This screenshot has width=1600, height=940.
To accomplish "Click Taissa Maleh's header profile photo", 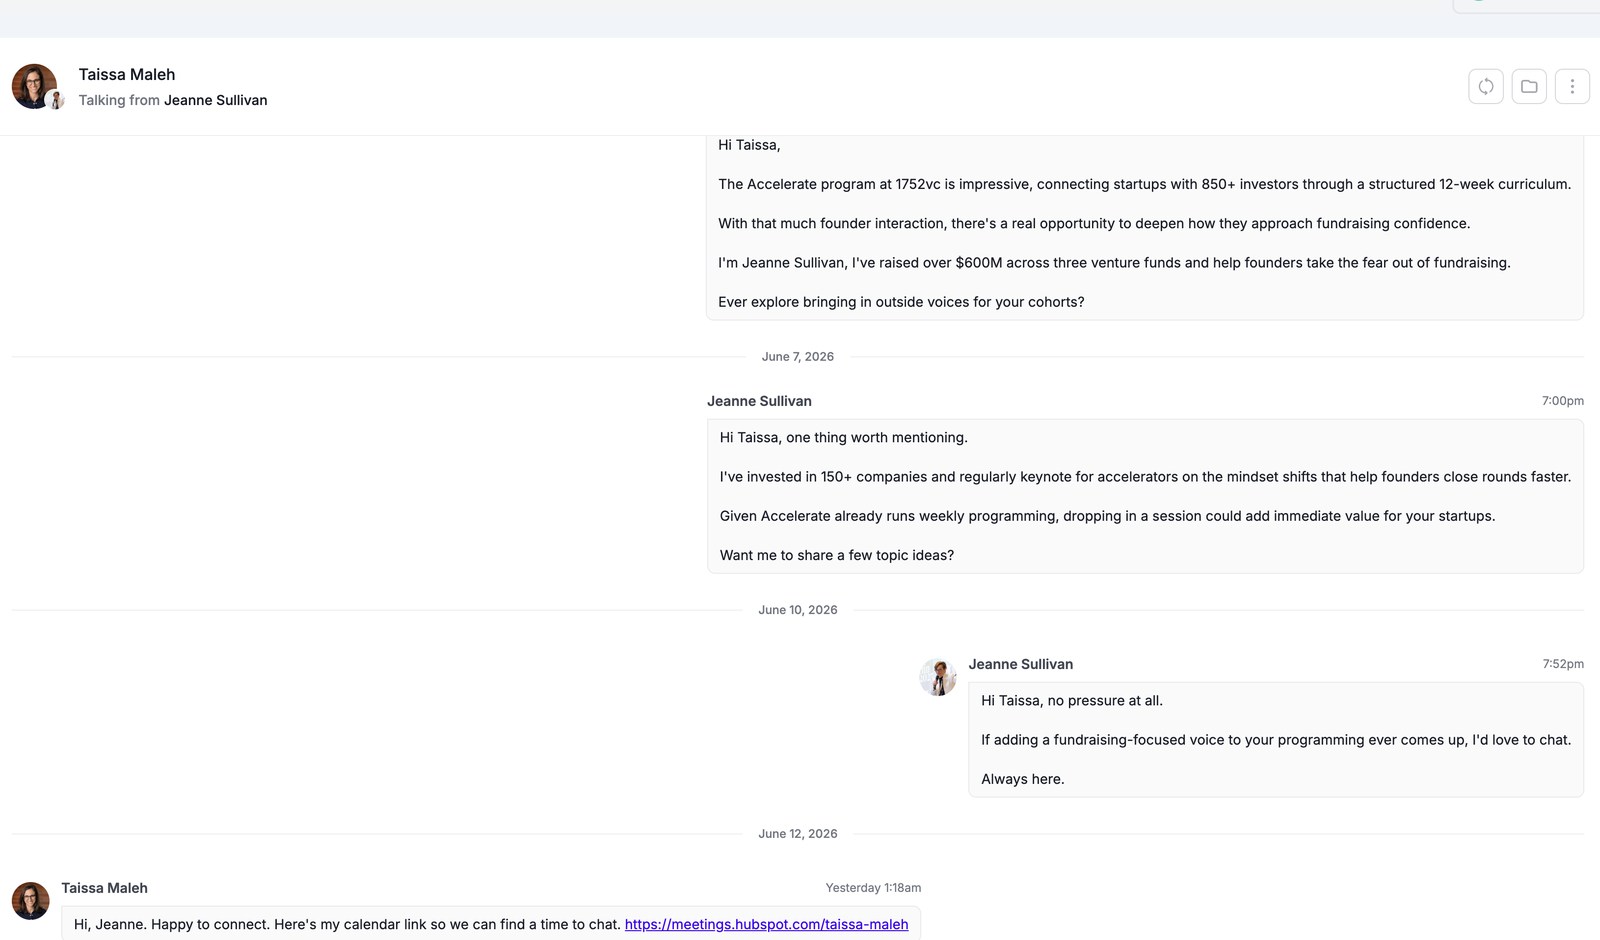I will coord(34,86).
